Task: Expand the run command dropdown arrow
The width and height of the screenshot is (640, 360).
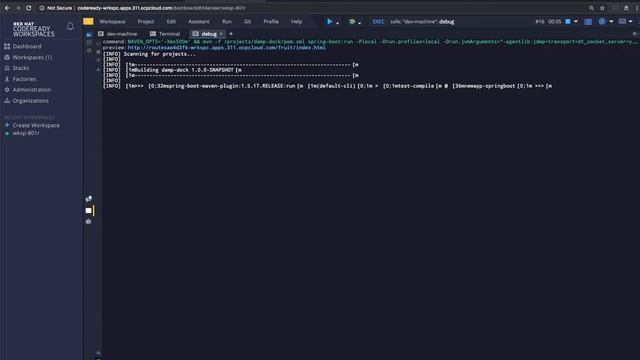Action: [x=338, y=23]
